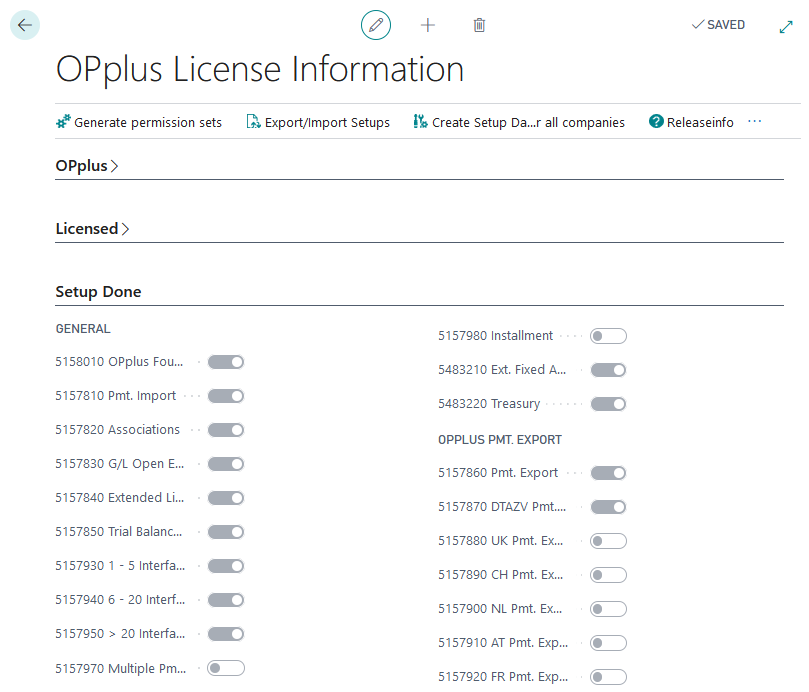The width and height of the screenshot is (809, 692).
Task: Expand the OPplus section
Action: point(87,166)
